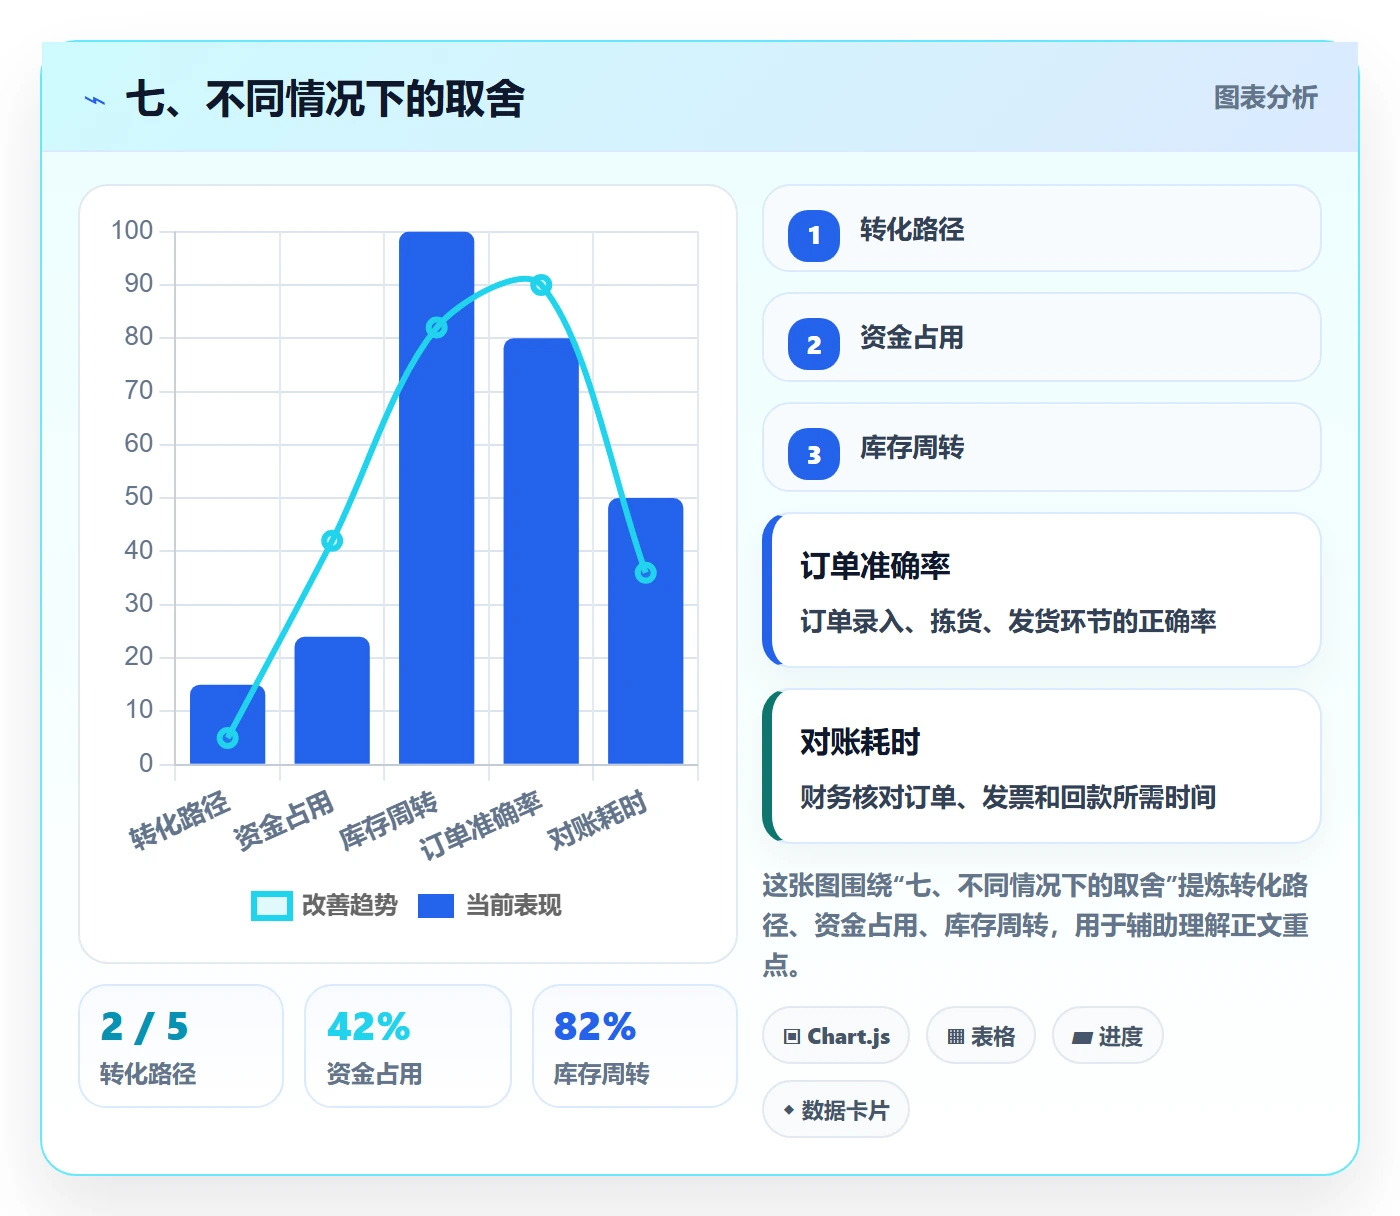Click the cyan 改善趋势 legend swatch

point(271,905)
